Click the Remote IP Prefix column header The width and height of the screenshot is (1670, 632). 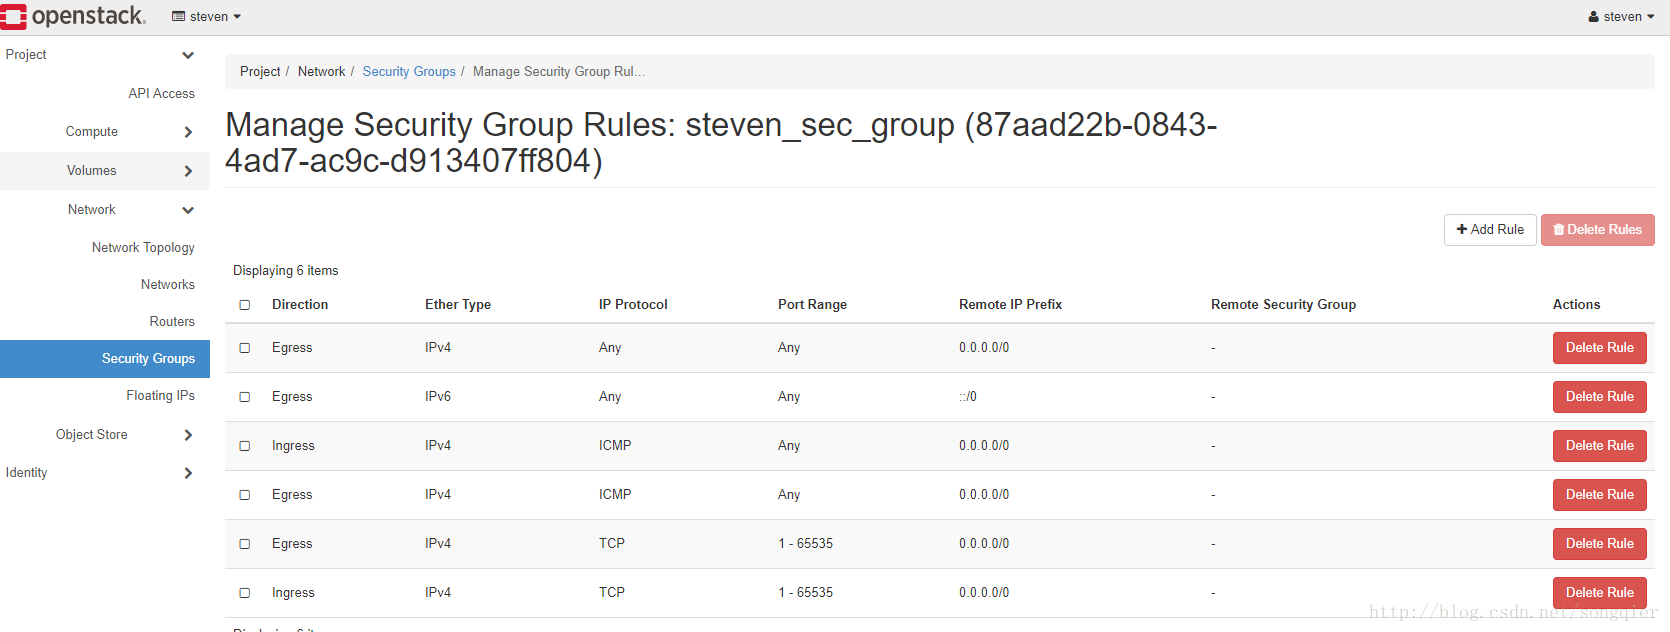pyautogui.click(x=1010, y=305)
